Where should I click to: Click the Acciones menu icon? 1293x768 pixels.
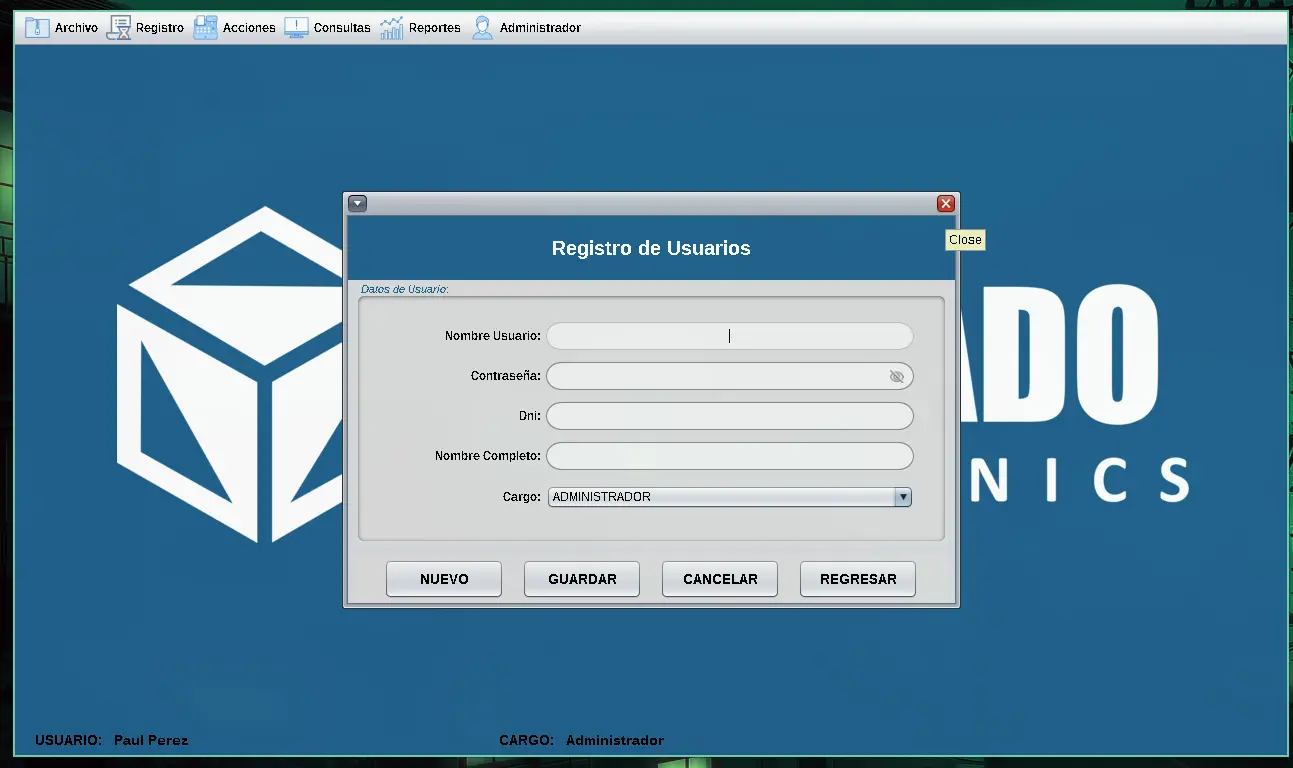[x=205, y=28]
